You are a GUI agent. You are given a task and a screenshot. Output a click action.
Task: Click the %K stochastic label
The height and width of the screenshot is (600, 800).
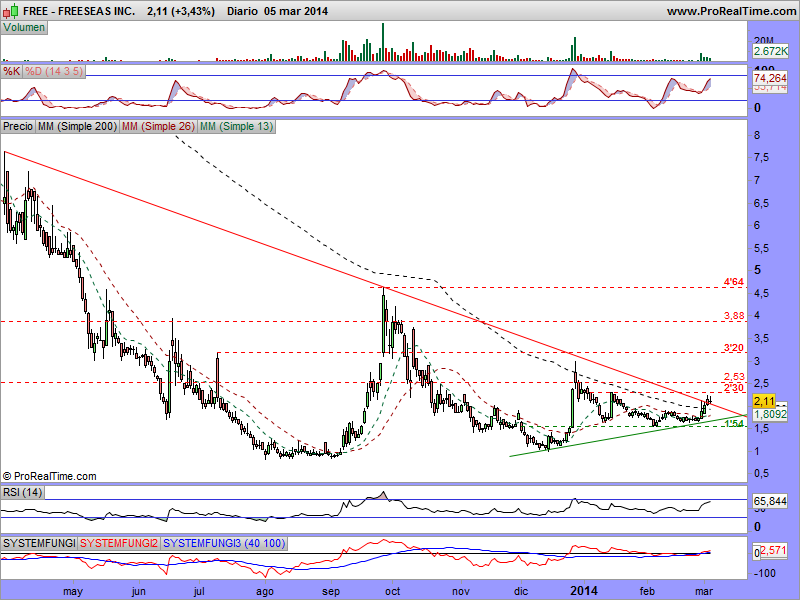(11, 71)
